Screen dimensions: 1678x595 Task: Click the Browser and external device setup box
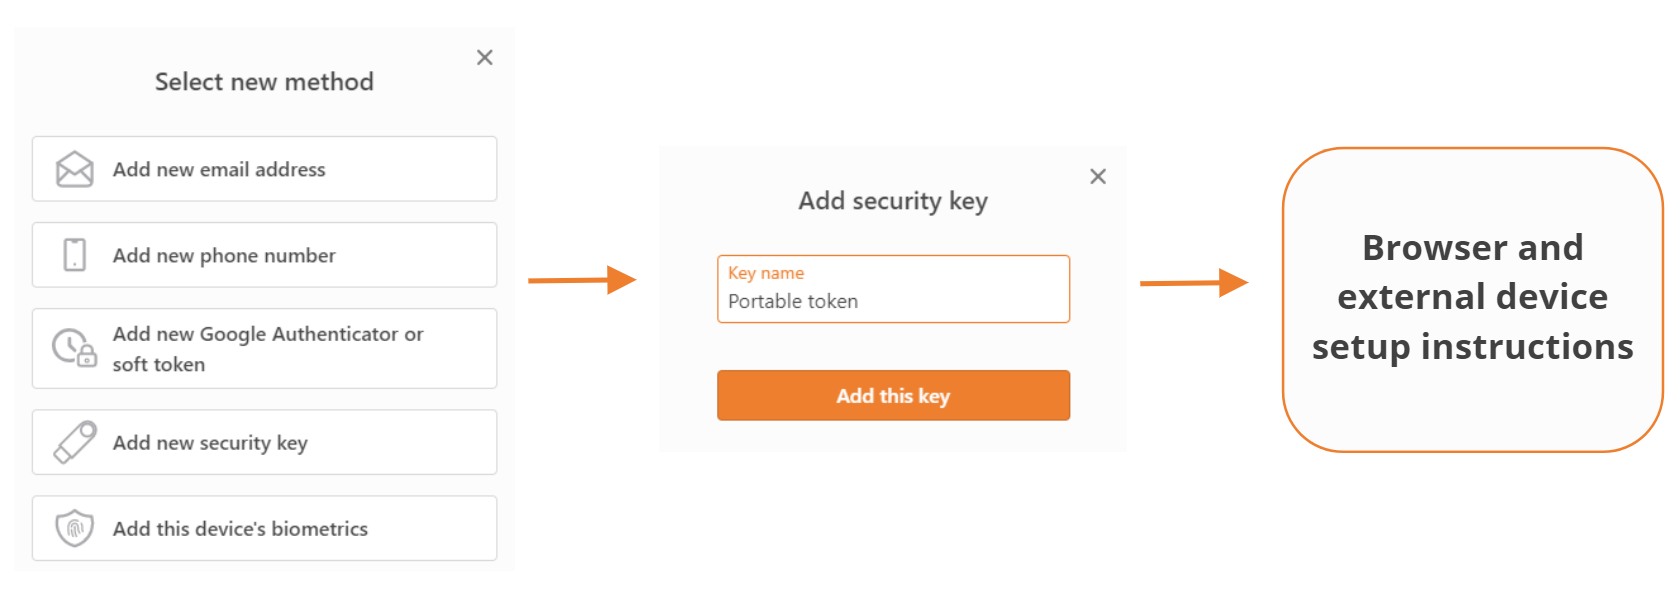(1472, 298)
